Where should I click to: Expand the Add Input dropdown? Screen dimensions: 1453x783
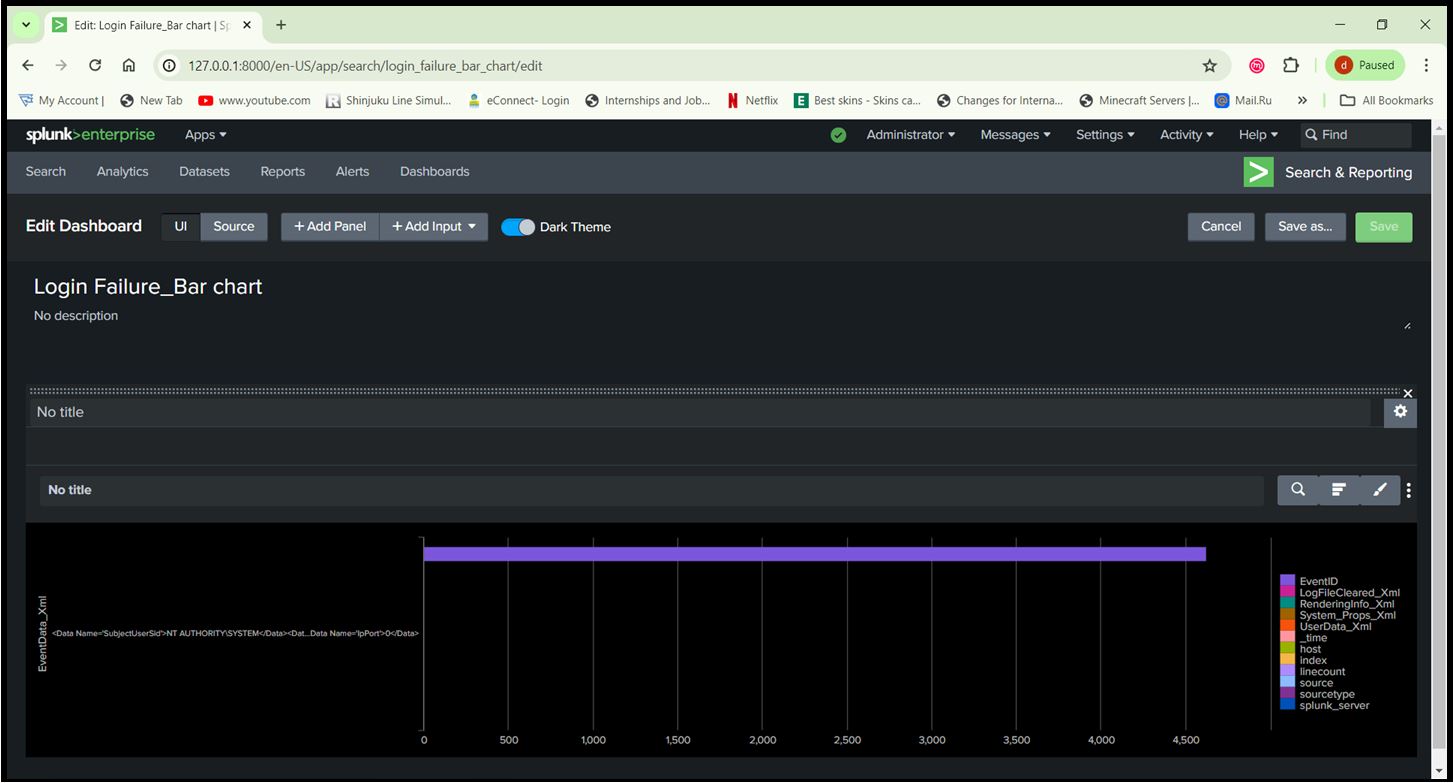click(434, 227)
